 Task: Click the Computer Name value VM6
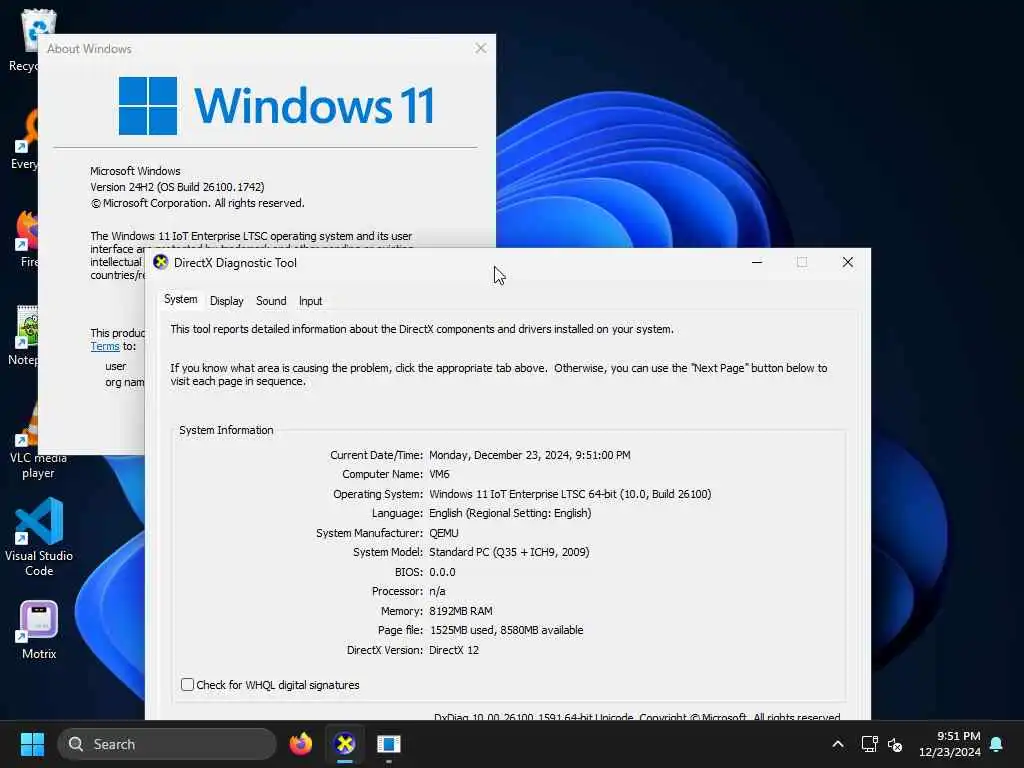[x=439, y=475]
